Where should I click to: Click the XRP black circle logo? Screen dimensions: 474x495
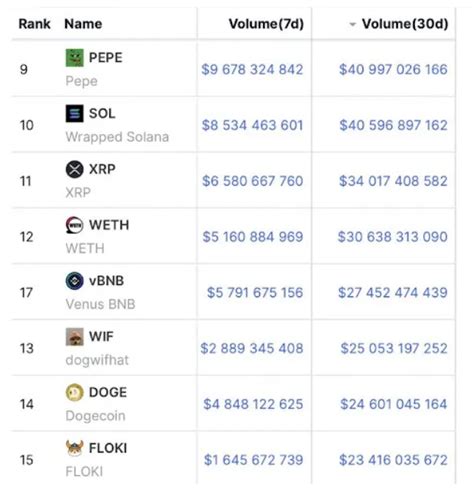pyautogui.click(x=74, y=169)
